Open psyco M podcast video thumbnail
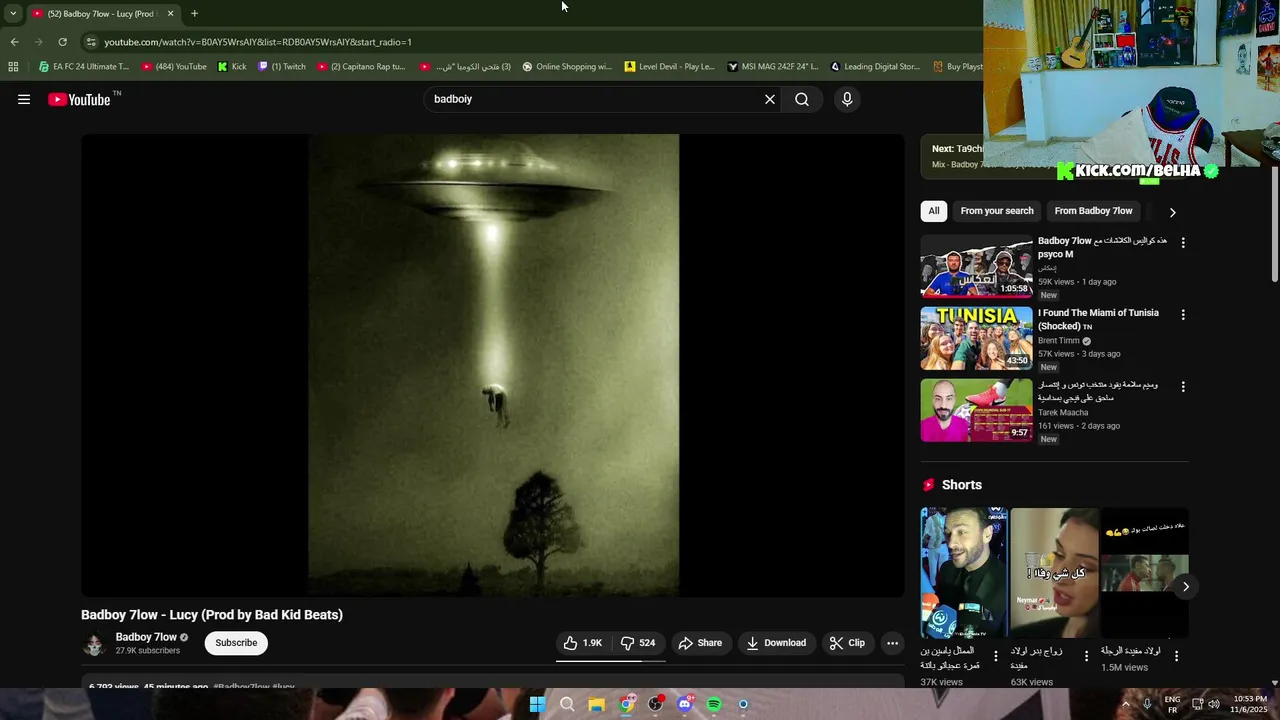This screenshot has width=1280, height=720. tap(976, 266)
